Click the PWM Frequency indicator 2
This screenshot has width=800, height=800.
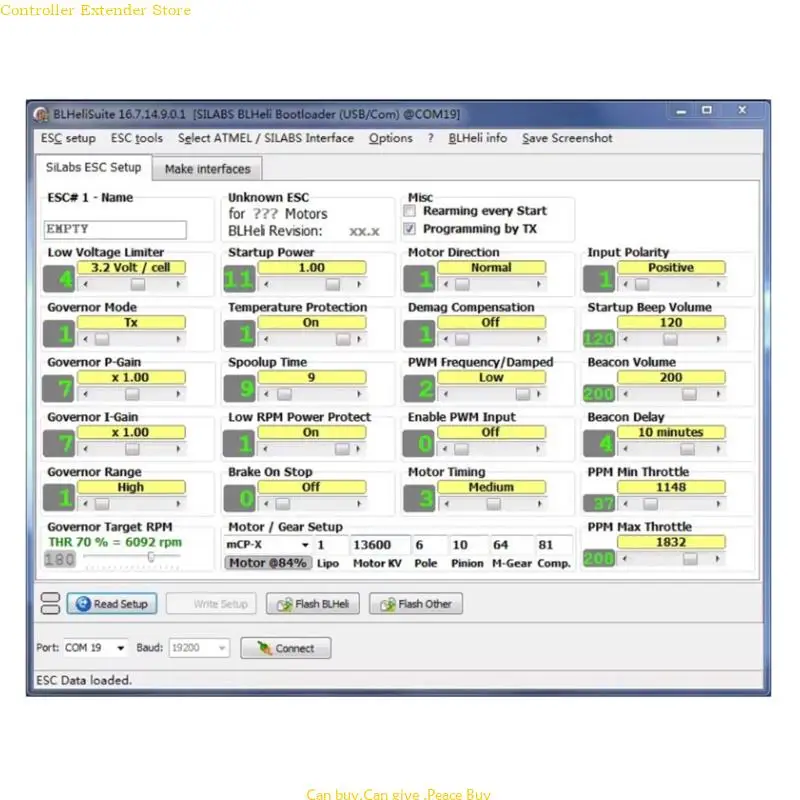click(x=419, y=389)
